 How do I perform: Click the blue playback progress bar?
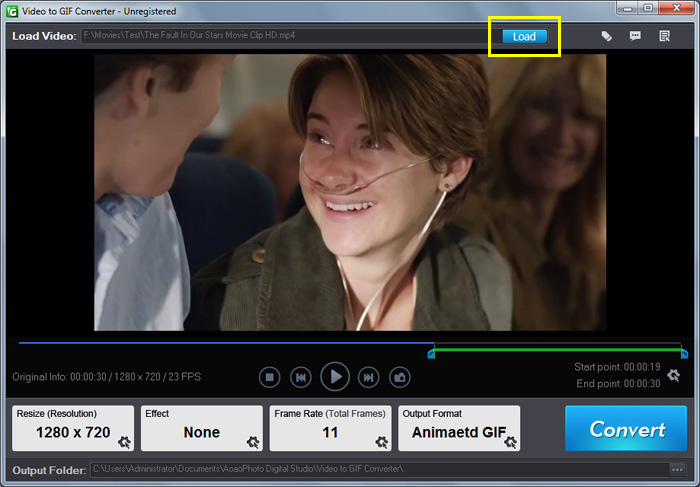(x=226, y=343)
